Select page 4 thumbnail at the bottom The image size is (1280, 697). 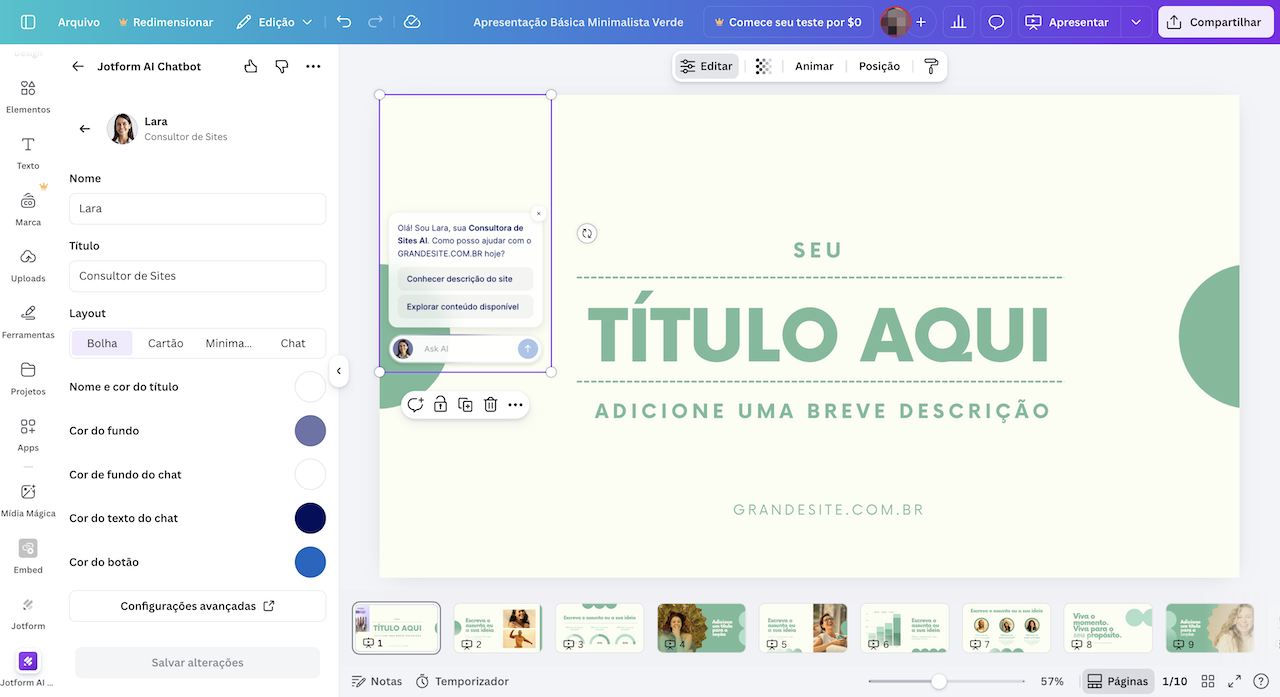click(701, 627)
